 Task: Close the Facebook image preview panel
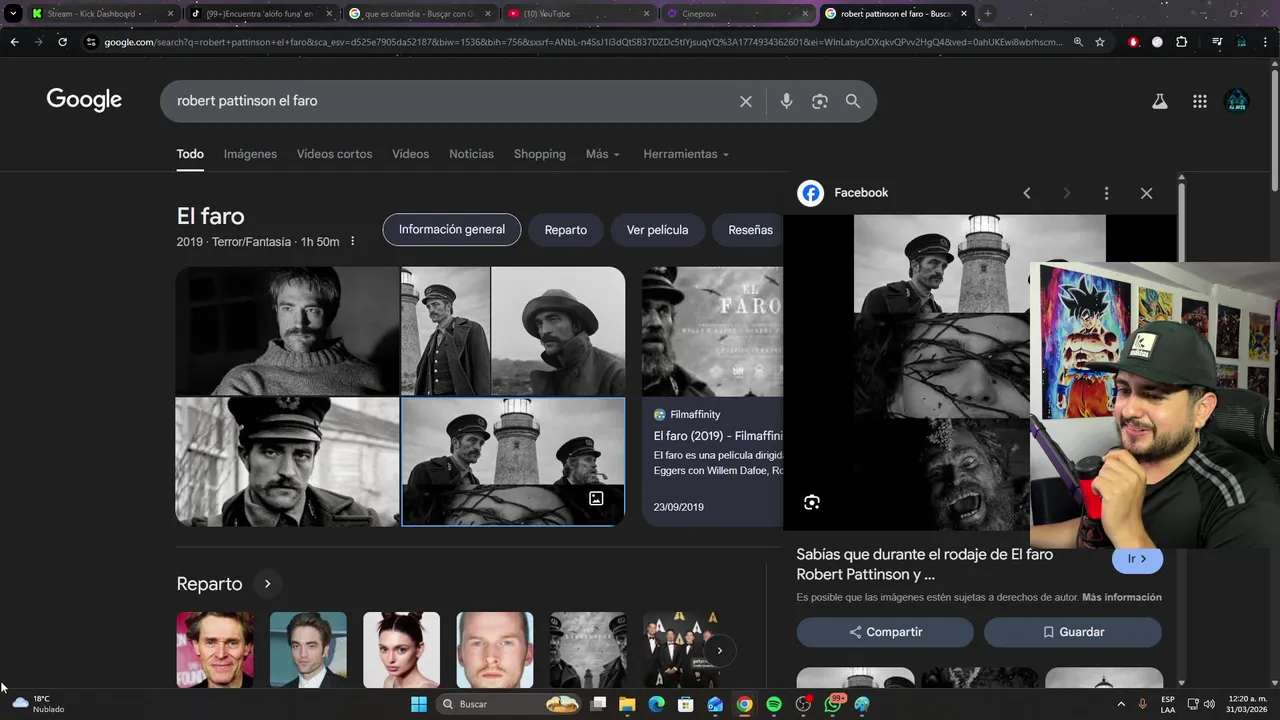1146,193
